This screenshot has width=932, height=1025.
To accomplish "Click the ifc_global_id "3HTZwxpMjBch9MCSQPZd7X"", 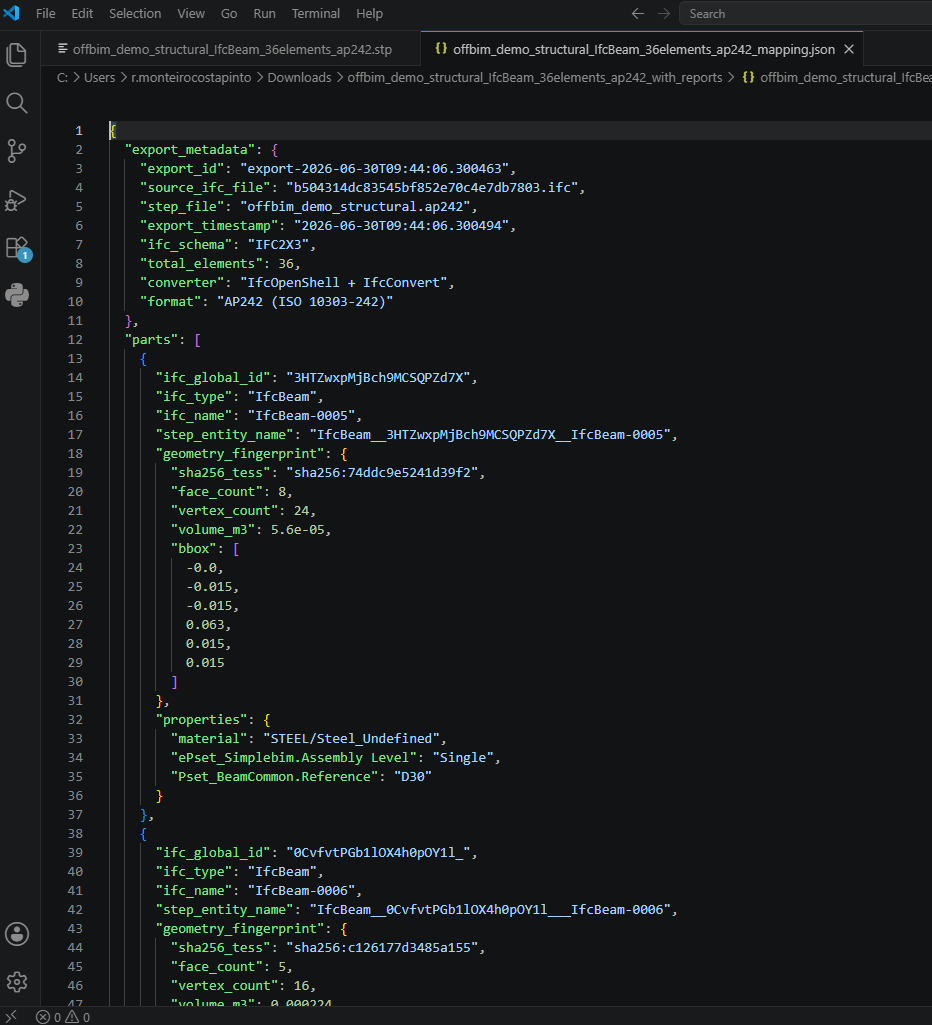I will tap(378, 378).
